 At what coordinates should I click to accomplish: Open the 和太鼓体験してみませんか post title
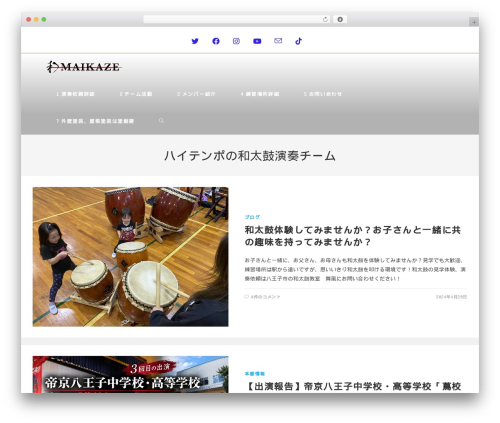(353, 236)
